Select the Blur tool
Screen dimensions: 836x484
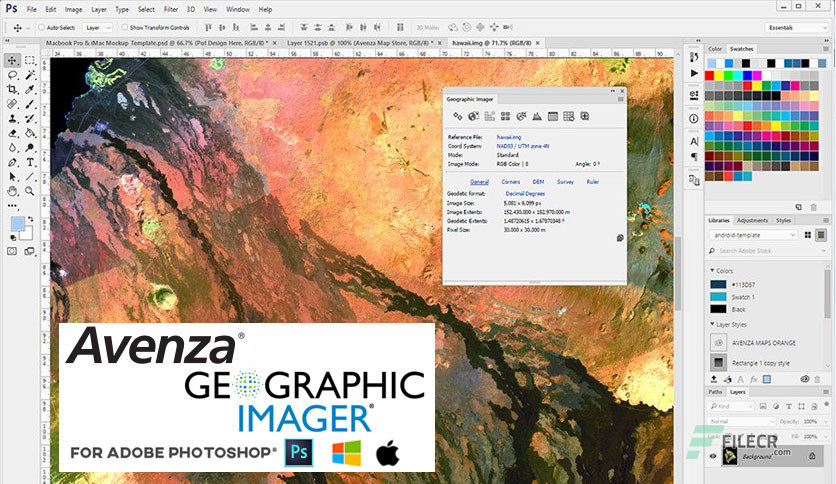click(x=12, y=148)
